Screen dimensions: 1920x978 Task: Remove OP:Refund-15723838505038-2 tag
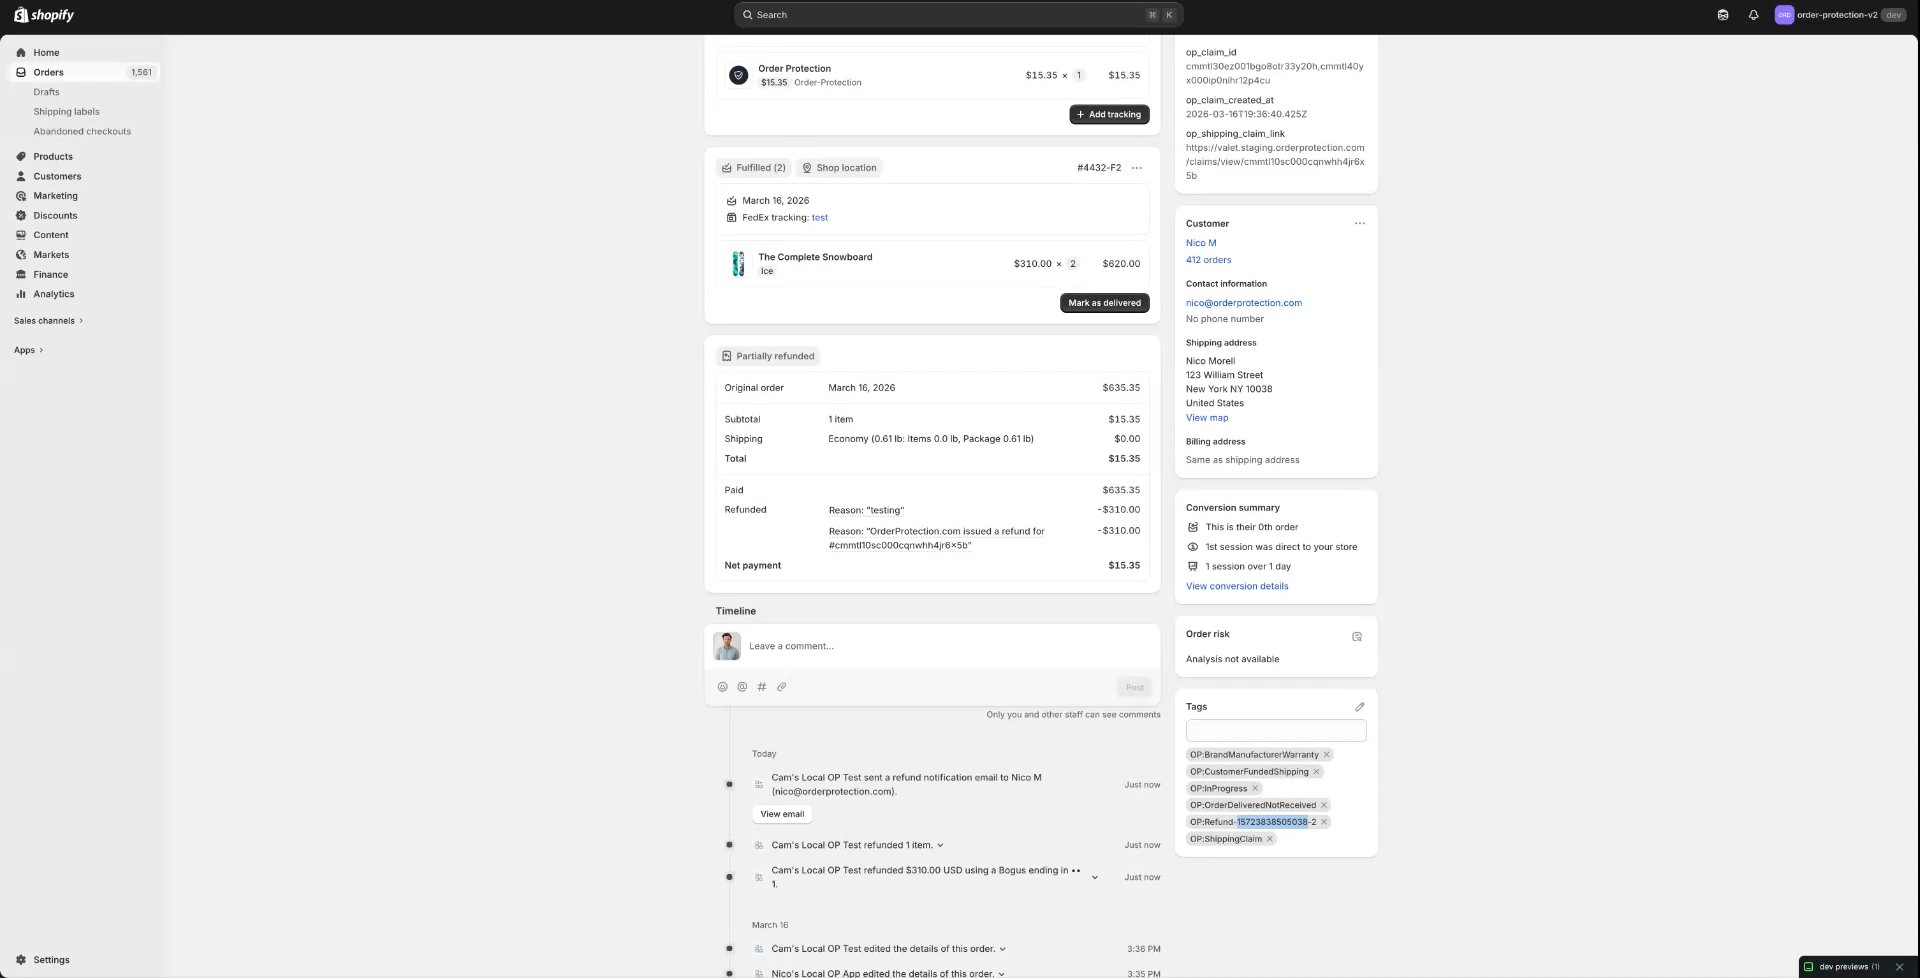click(x=1324, y=822)
